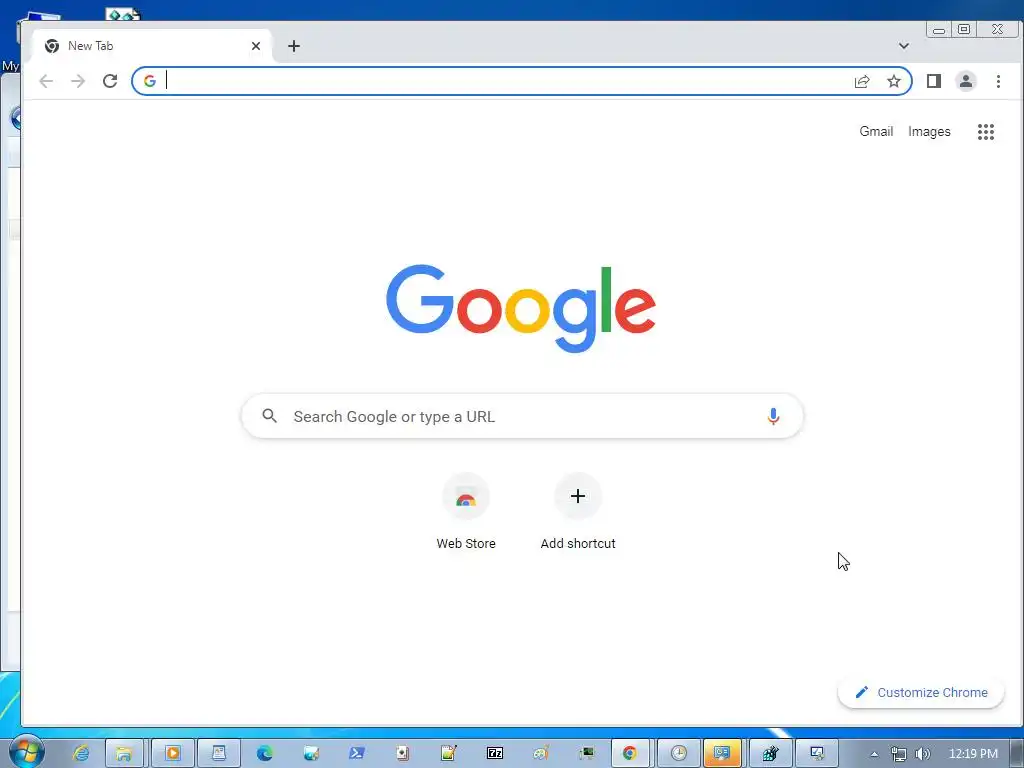1024x768 pixels.
Task: Start voice search with microphone
Action: pyautogui.click(x=773, y=416)
